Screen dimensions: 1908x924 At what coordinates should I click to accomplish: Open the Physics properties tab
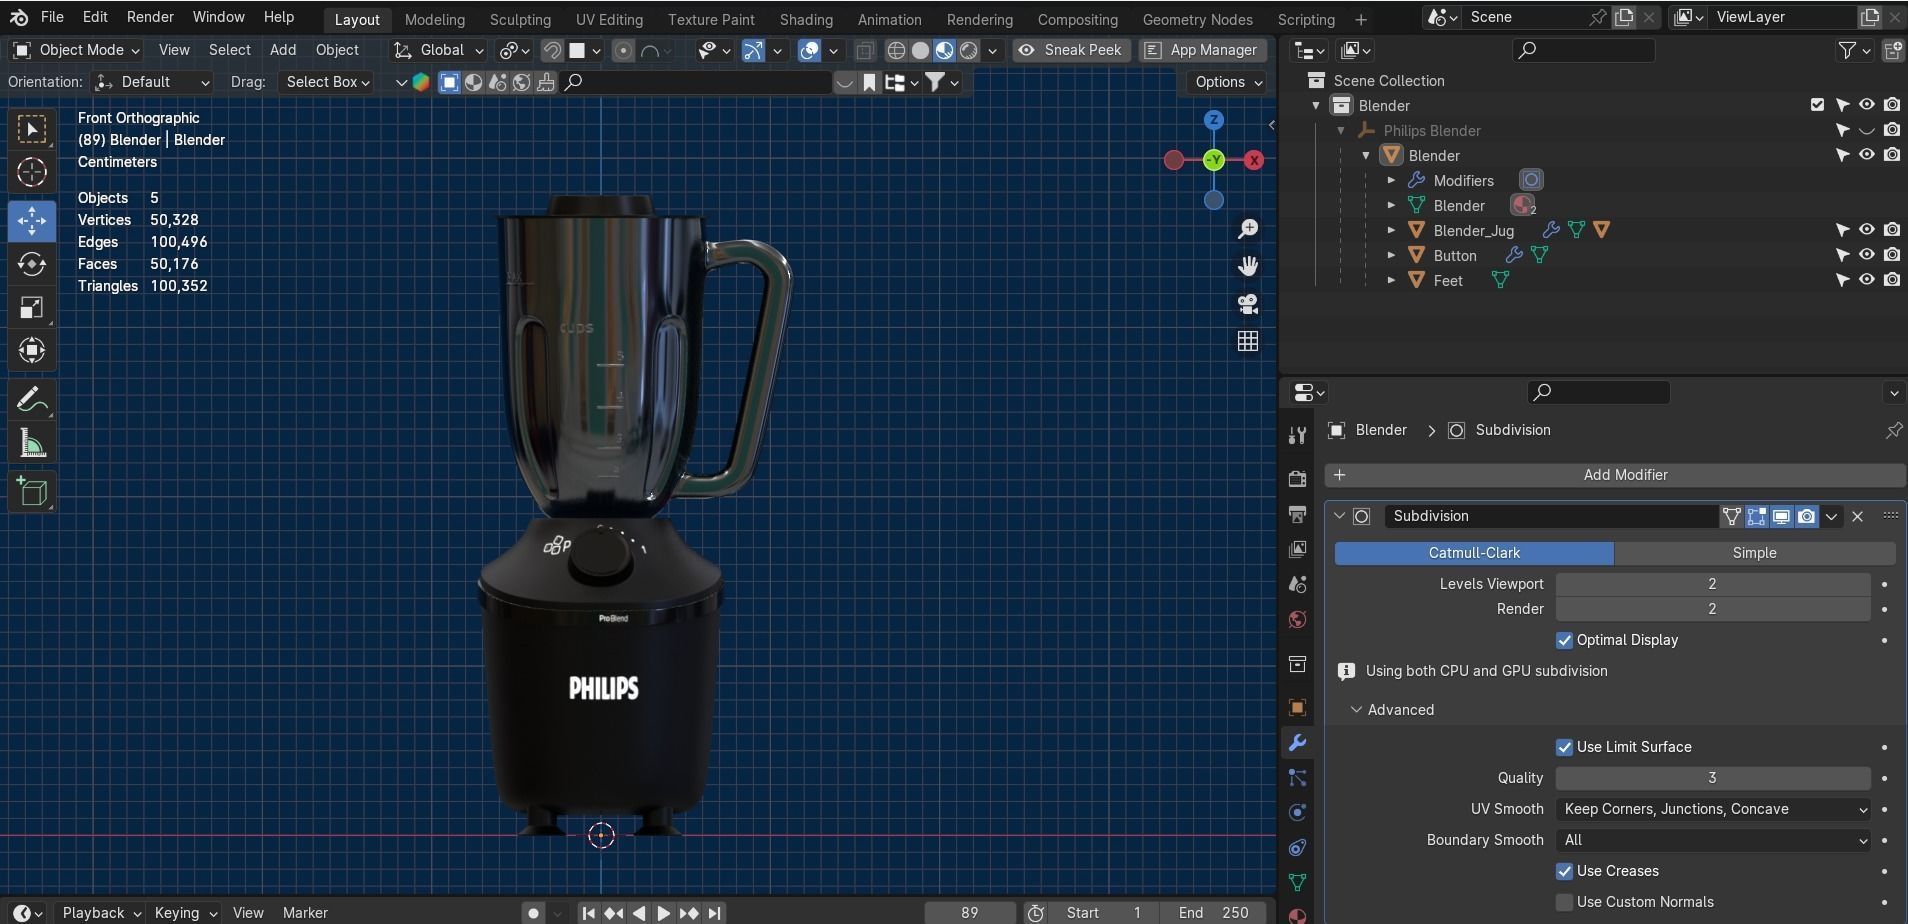(1297, 812)
